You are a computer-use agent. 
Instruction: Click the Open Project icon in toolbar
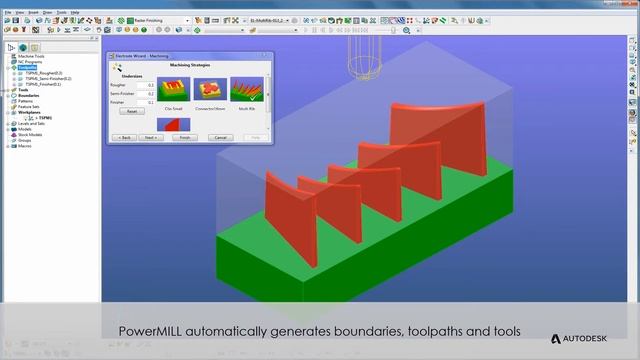(x=7, y=20)
